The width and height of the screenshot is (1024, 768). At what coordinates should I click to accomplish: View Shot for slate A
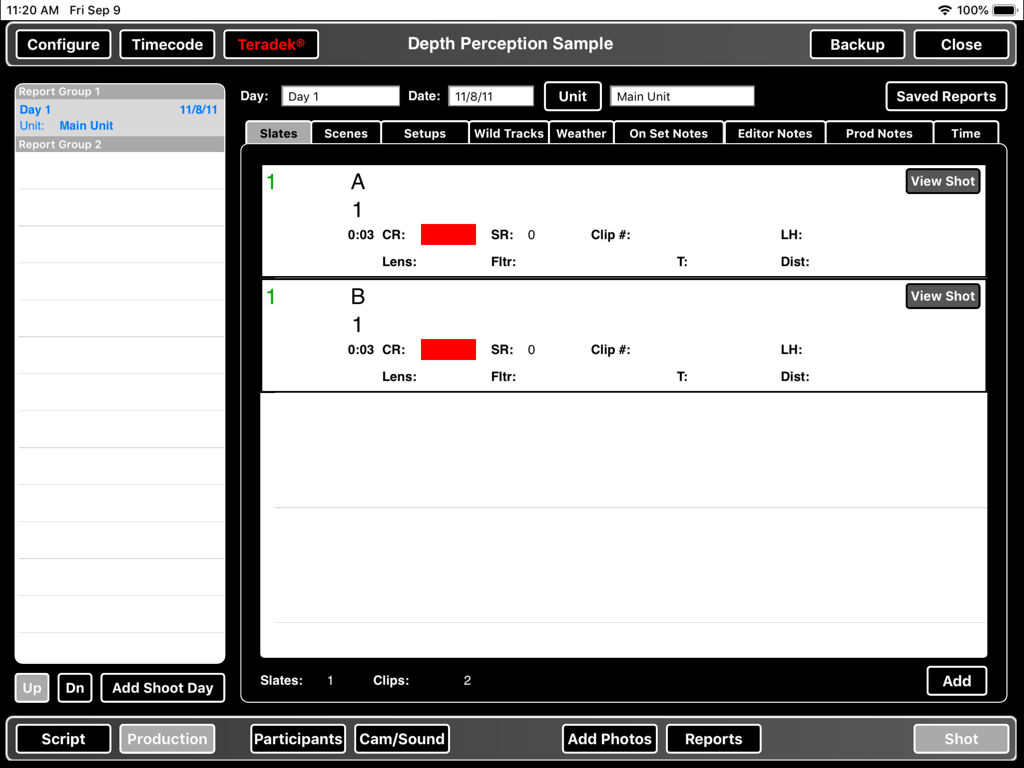(942, 181)
